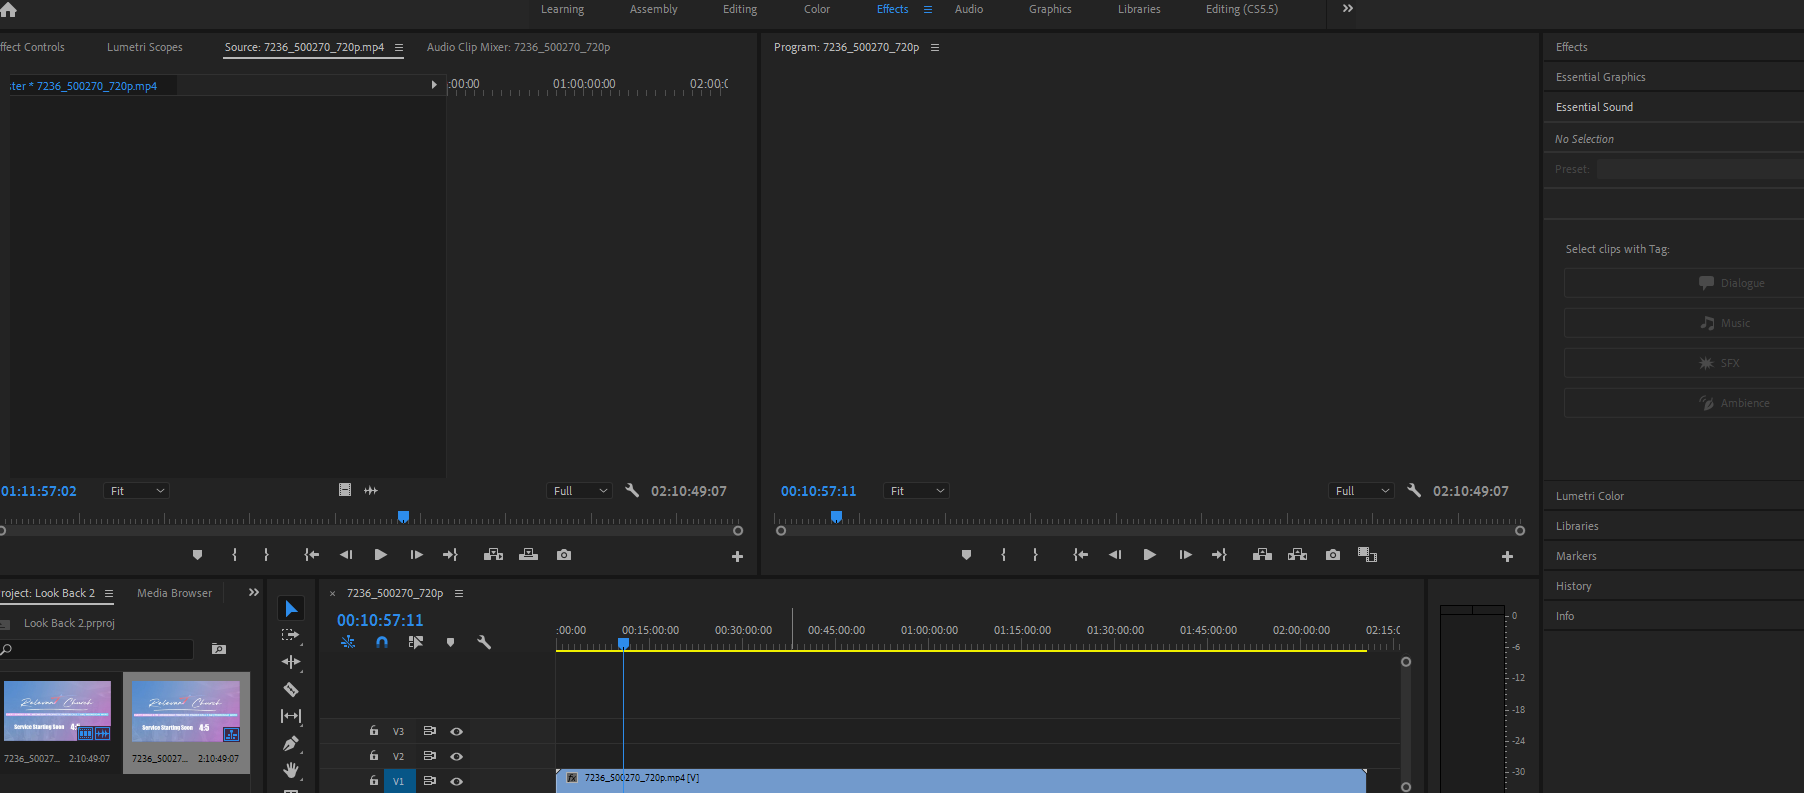1804x793 pixels.
Task: Click Drag Video Only filmstrip icon
Action: point(345,490)
